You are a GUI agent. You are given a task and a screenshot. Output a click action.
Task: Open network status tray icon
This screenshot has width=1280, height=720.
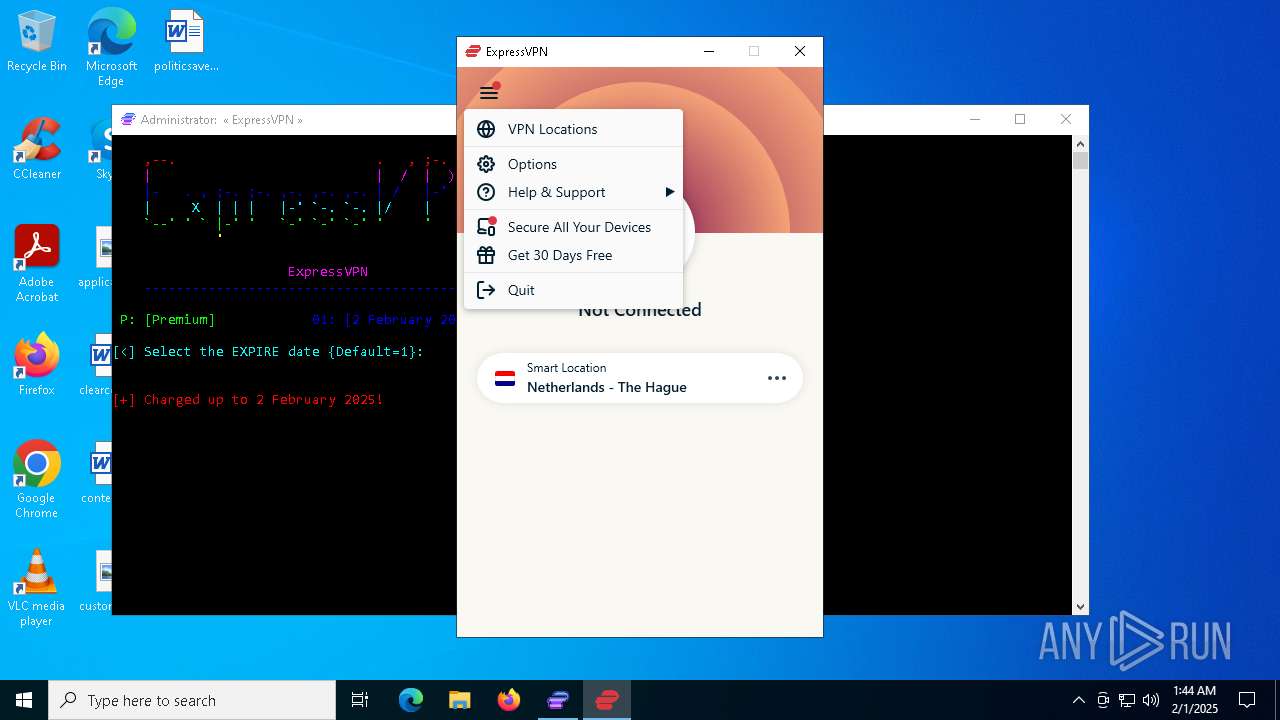pos(1127,700)
